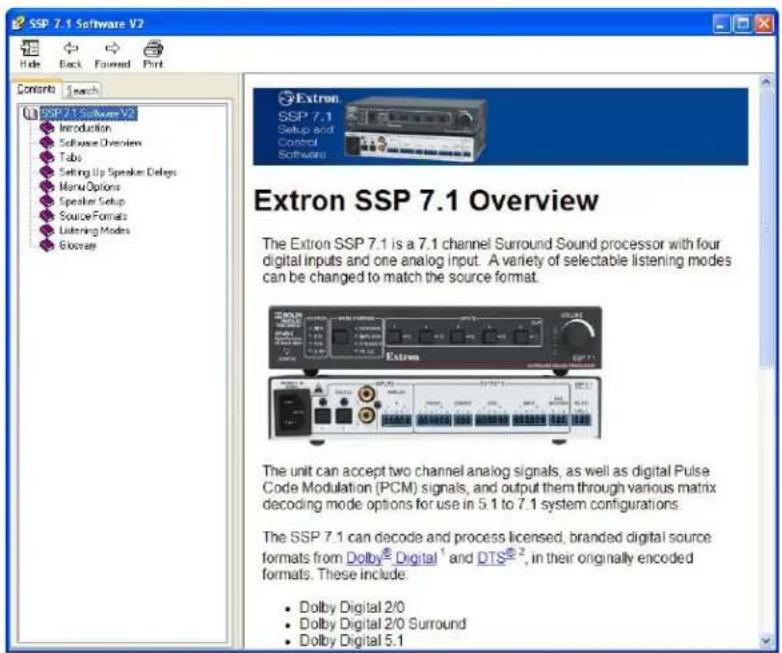Image resolution: width=782 pixels, height=653 pixels.
Task: Open the Software Overview topic
Action: (x=100, y=143)
